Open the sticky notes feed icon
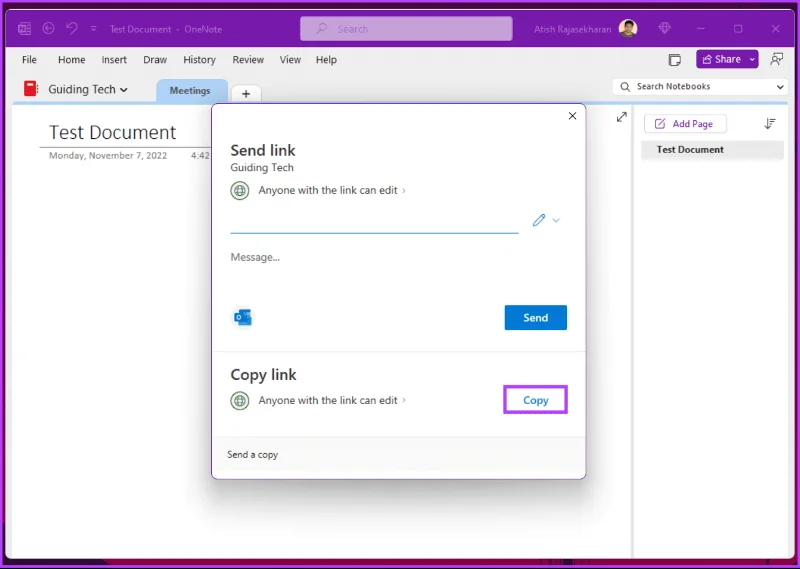This screenshot has width=800, height=569. point(674,60)
